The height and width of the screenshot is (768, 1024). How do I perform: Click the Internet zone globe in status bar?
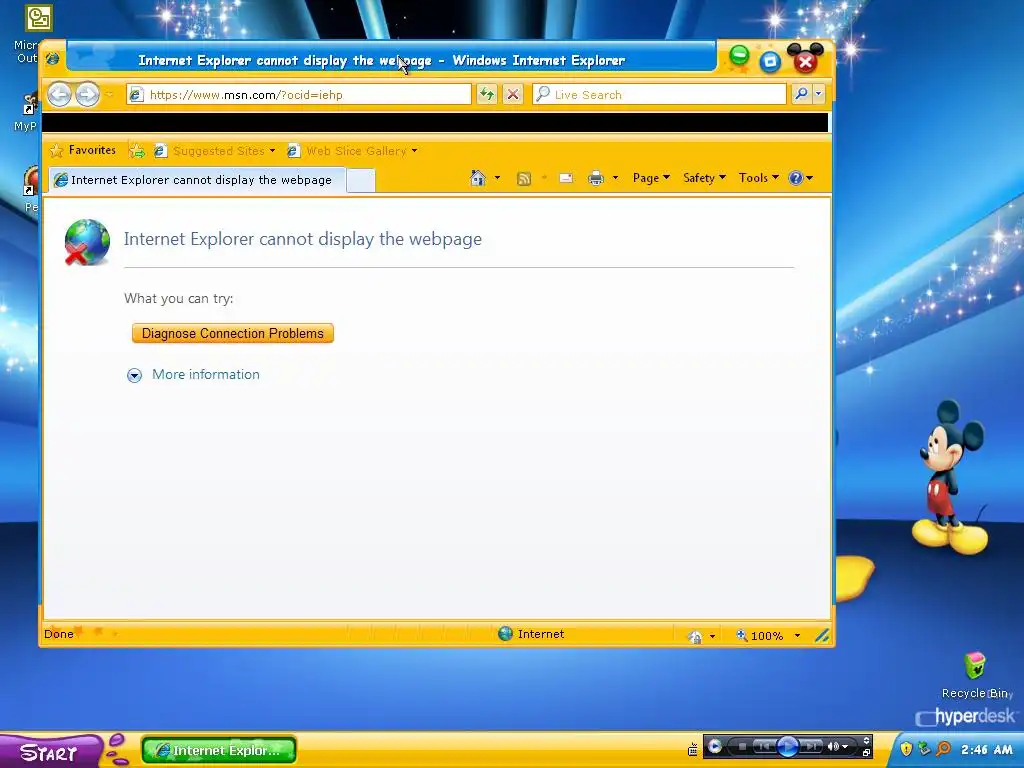coord(505,633)
